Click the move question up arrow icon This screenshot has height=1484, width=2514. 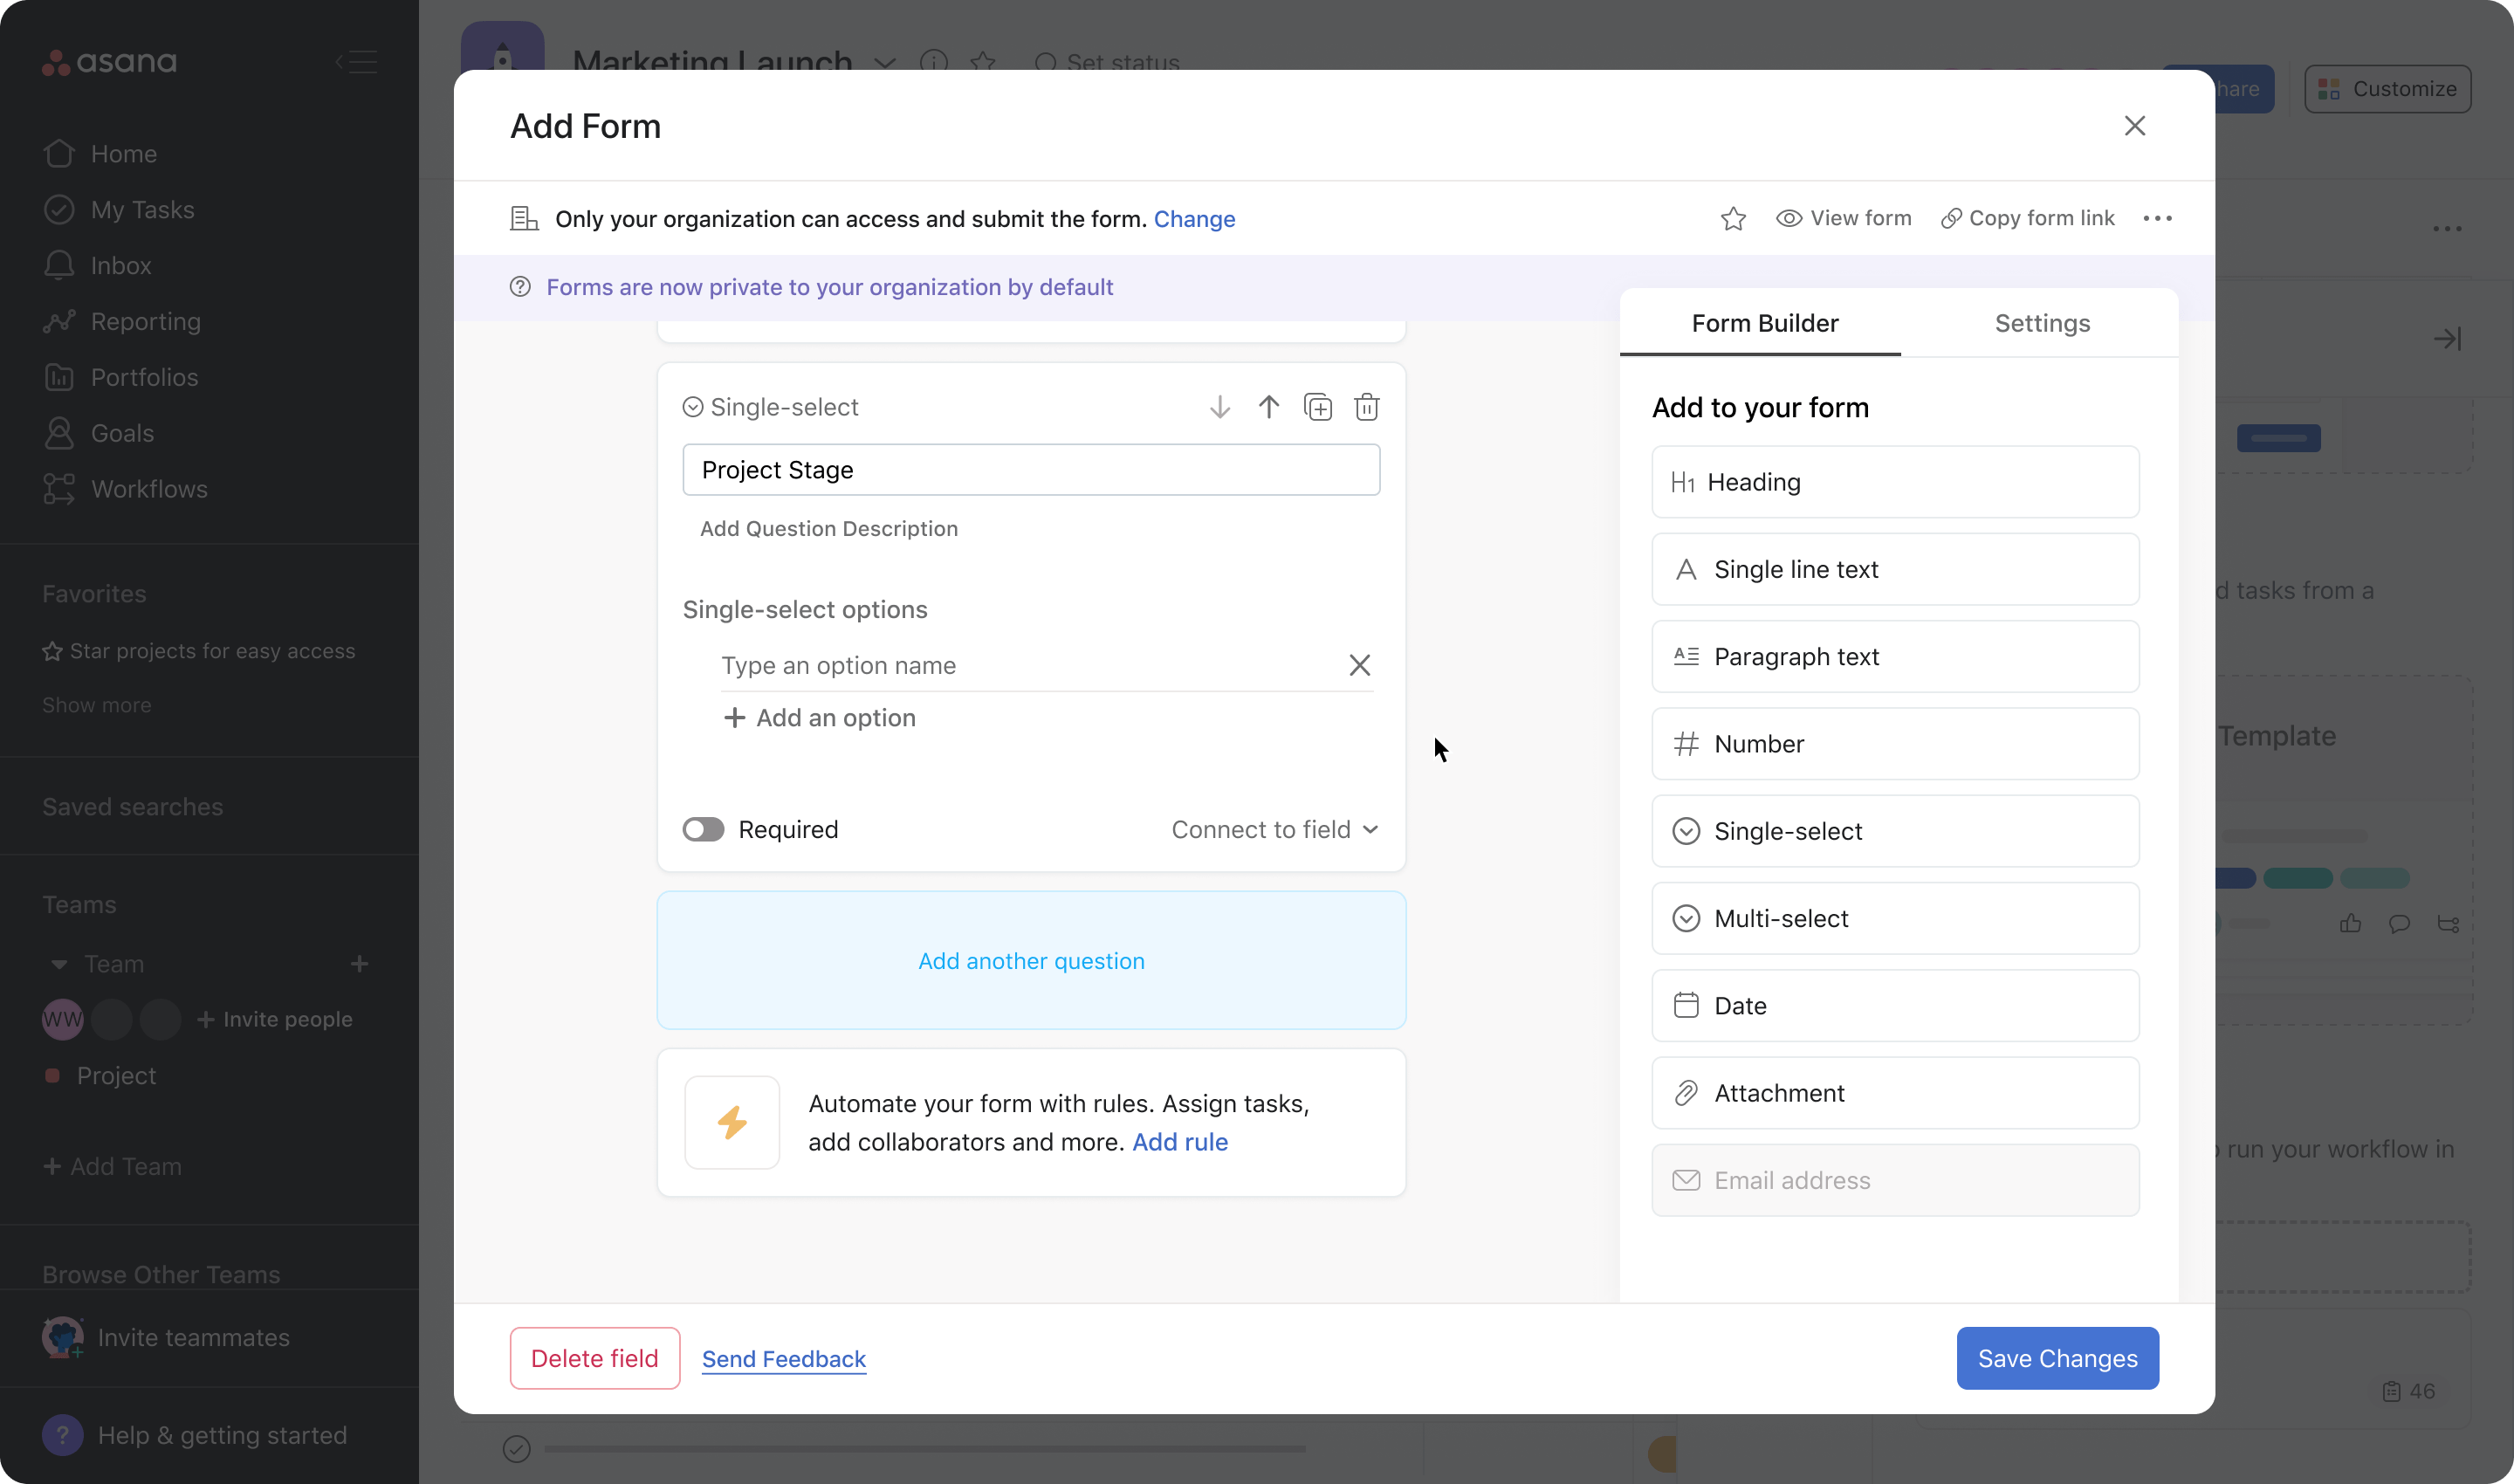click(x=1268, y=406)
